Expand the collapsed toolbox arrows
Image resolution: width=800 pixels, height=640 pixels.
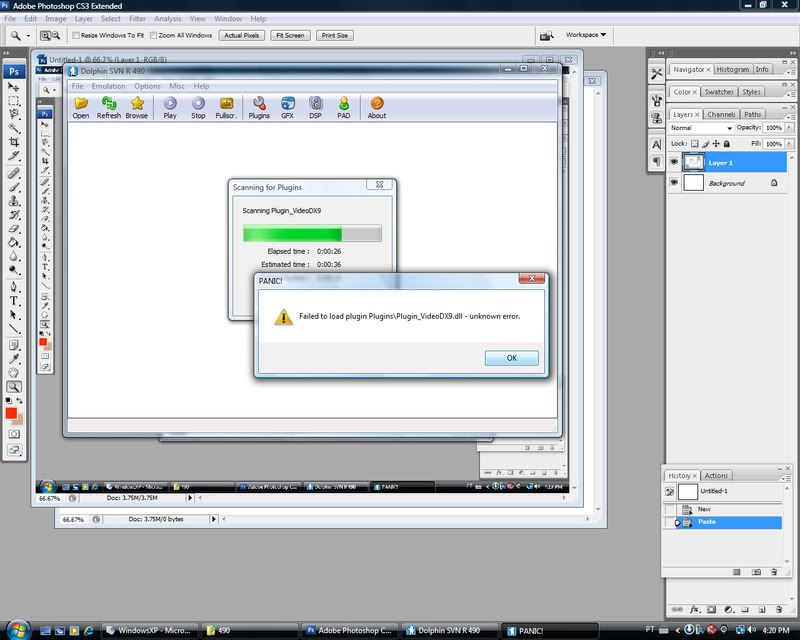click(x=6, y=53)
